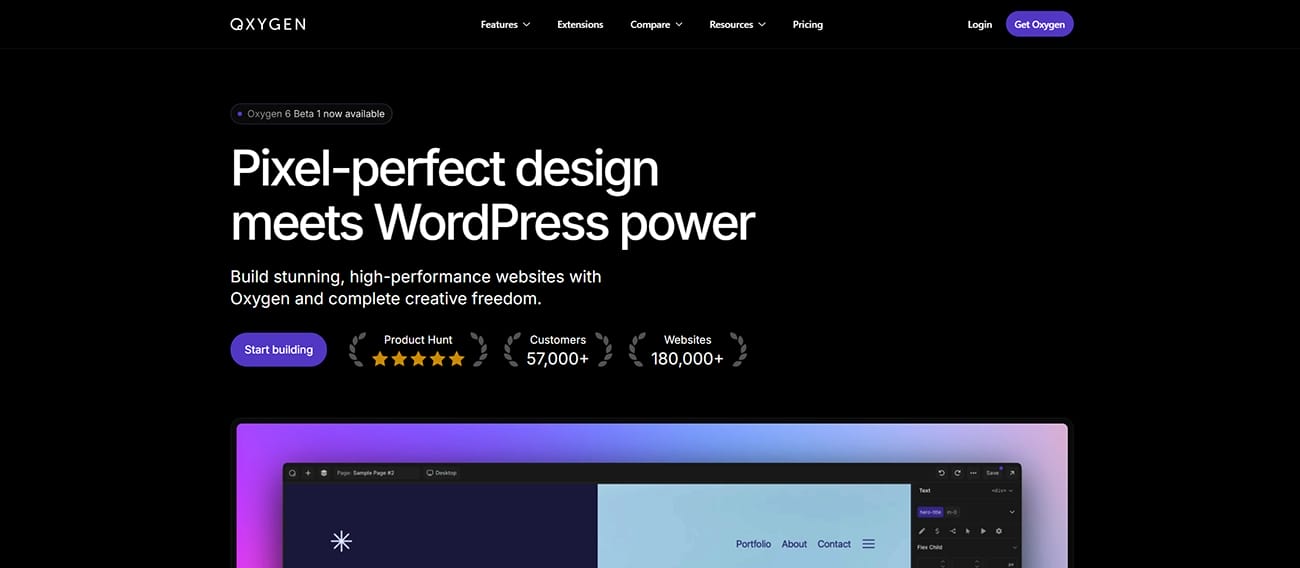Click the Save button in editor preview

point(993,473)
